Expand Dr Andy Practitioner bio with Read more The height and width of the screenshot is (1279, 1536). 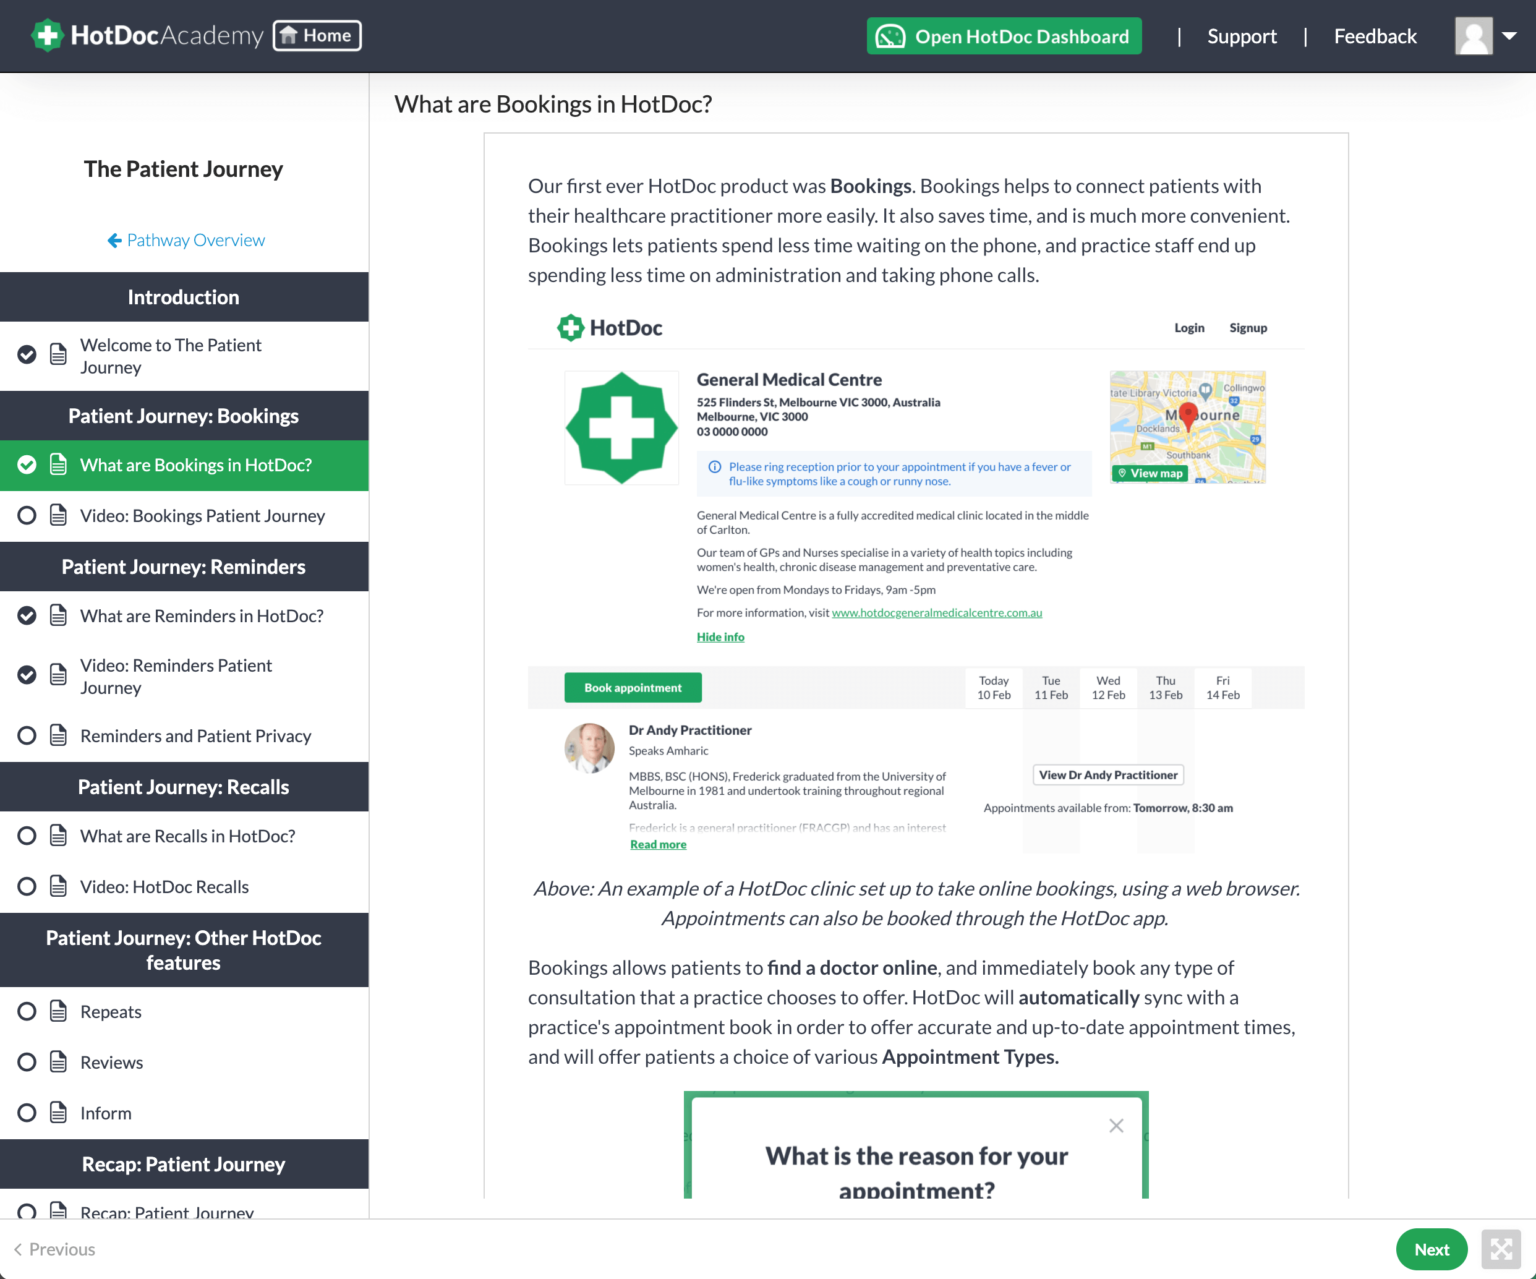point(657,844)
